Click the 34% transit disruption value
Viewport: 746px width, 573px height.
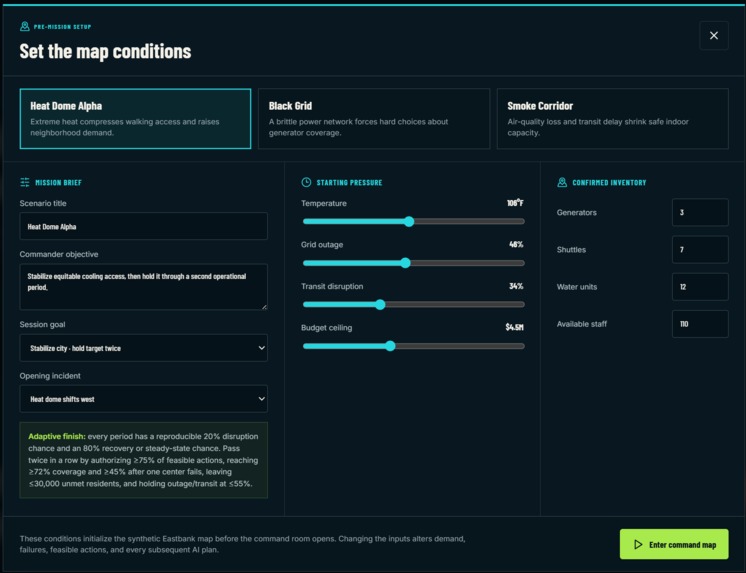click(x=516, y=286)
